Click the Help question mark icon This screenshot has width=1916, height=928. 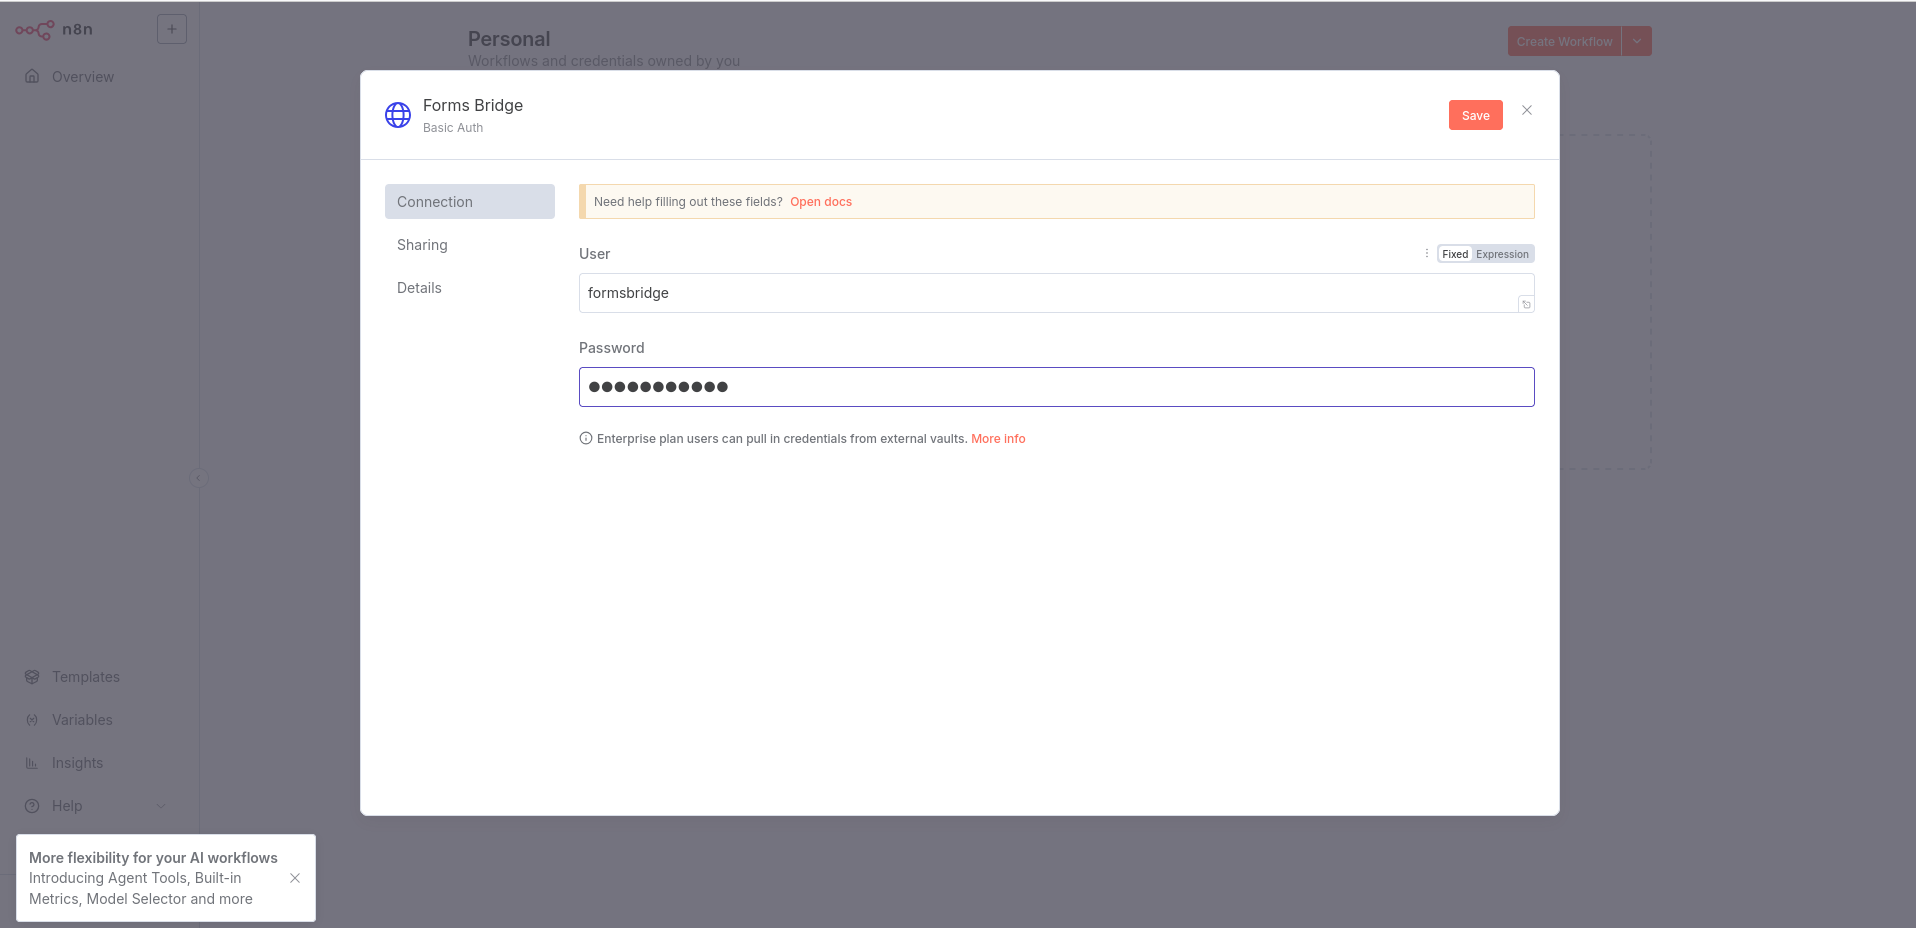tap(32, 805)
